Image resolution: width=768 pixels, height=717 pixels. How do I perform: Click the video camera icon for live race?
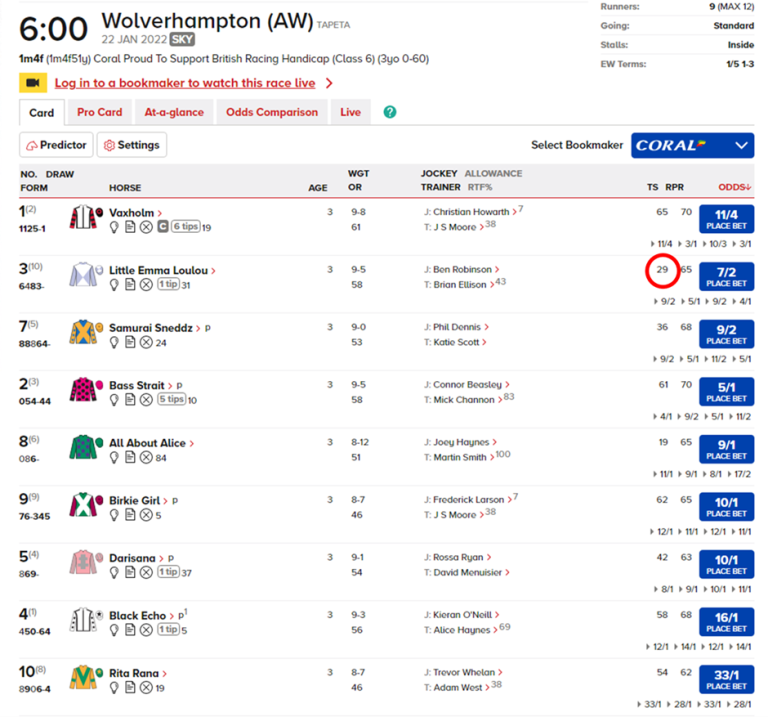pos(33,83)
